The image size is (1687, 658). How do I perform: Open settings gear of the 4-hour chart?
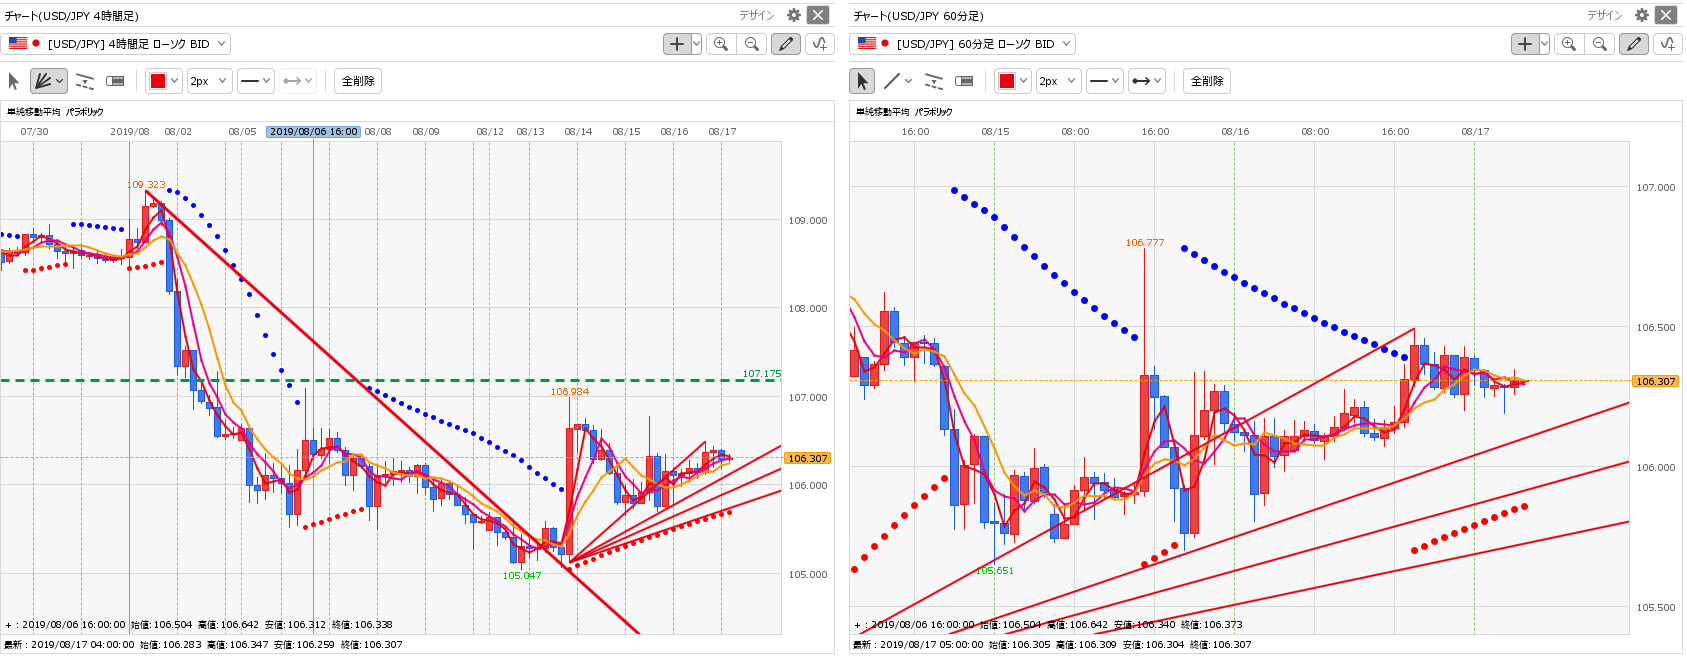click(794, 15)
